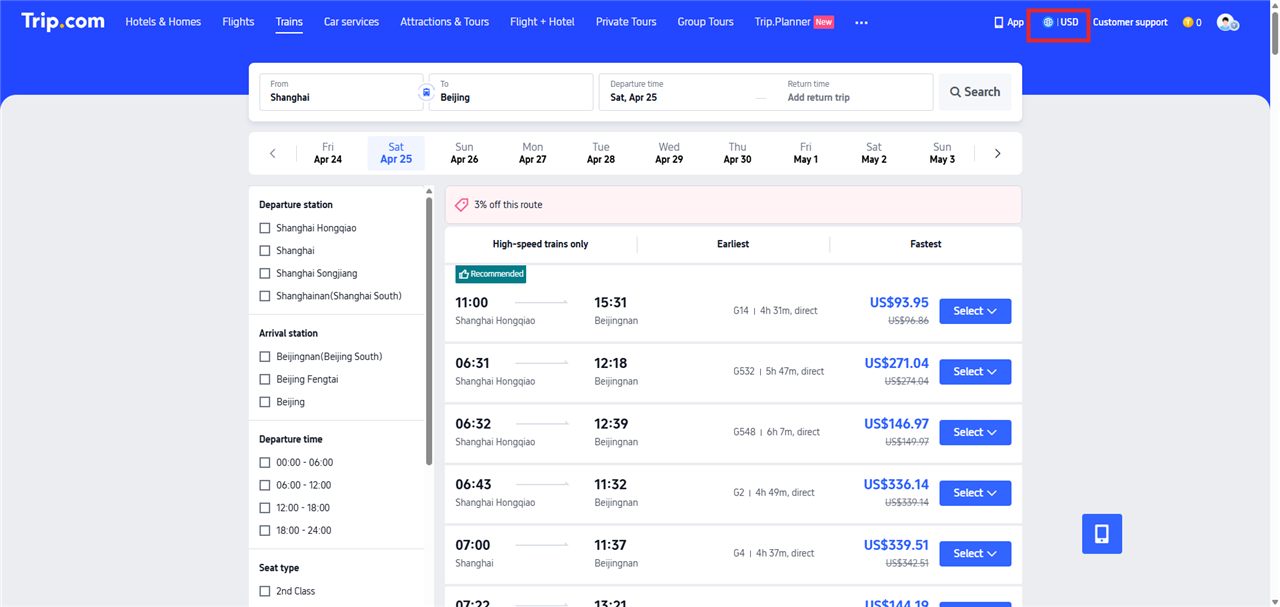1280x607 pixels.
Task: Click the App download phone icon
Action: [x=996, y=21]
